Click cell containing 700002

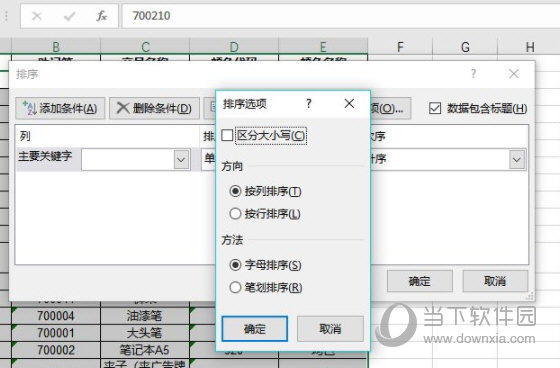[x=56, y=350]
